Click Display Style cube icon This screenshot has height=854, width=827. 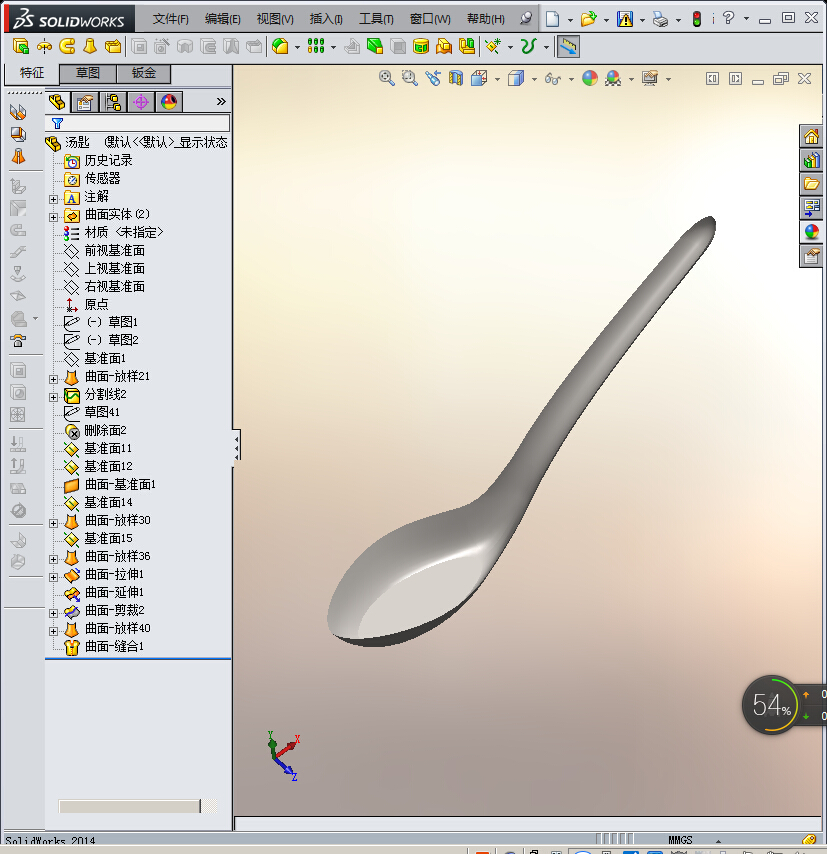tap(516, 78)
